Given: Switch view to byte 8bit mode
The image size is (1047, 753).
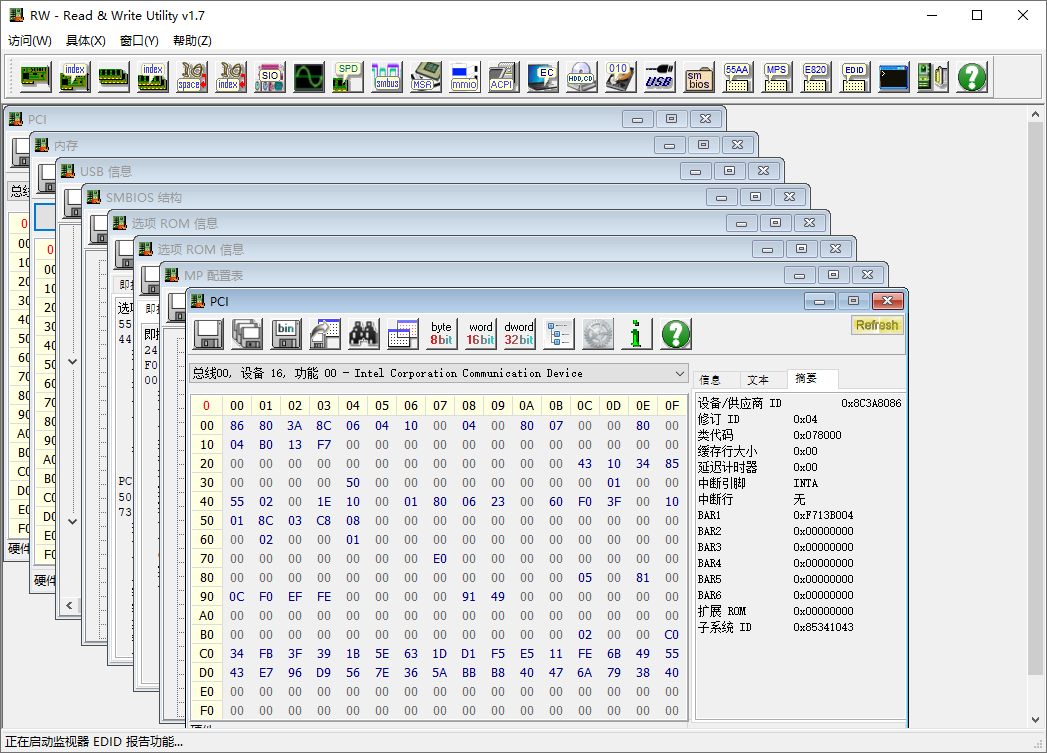Looking at the screenshot, I should point(441,334).
